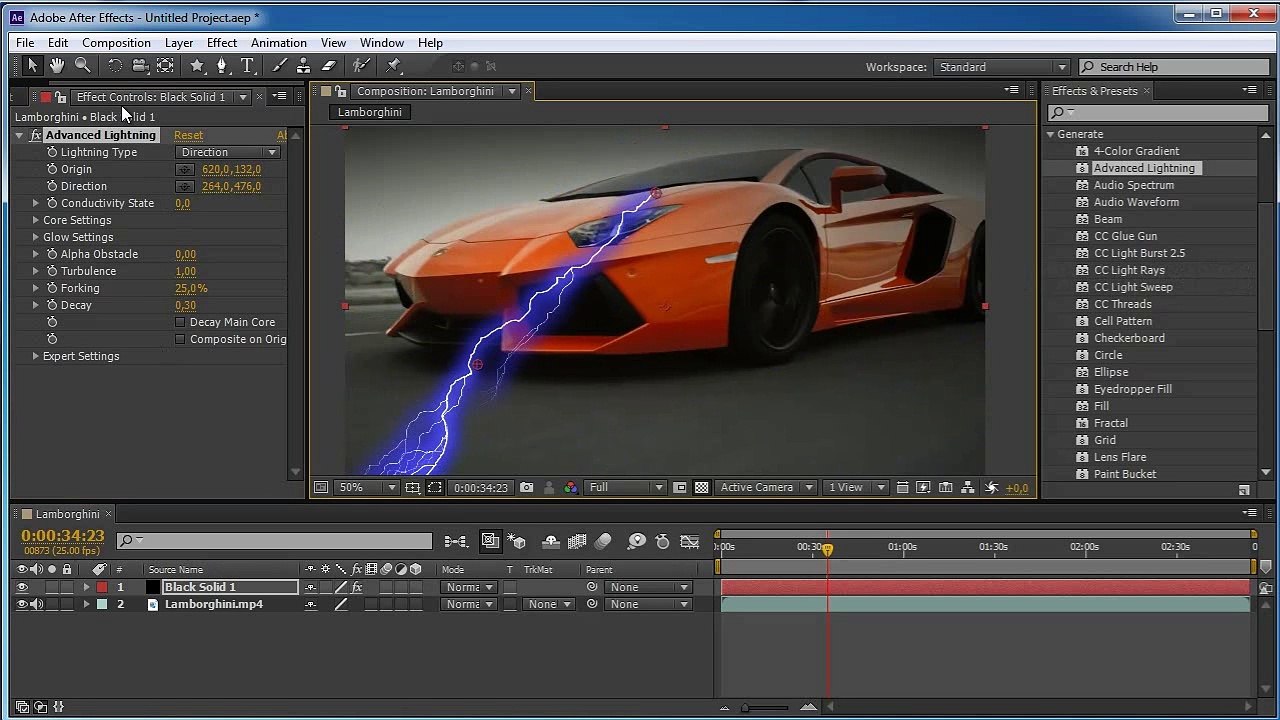Expand the Core Settings group

pos(36,221)
